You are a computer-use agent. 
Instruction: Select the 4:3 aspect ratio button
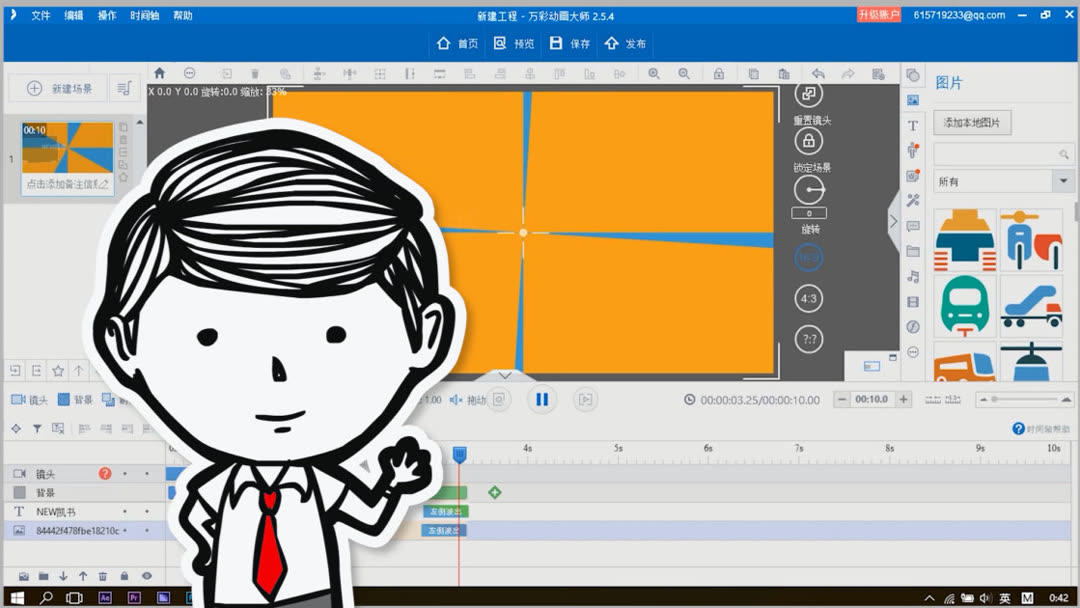click(809, 299)
